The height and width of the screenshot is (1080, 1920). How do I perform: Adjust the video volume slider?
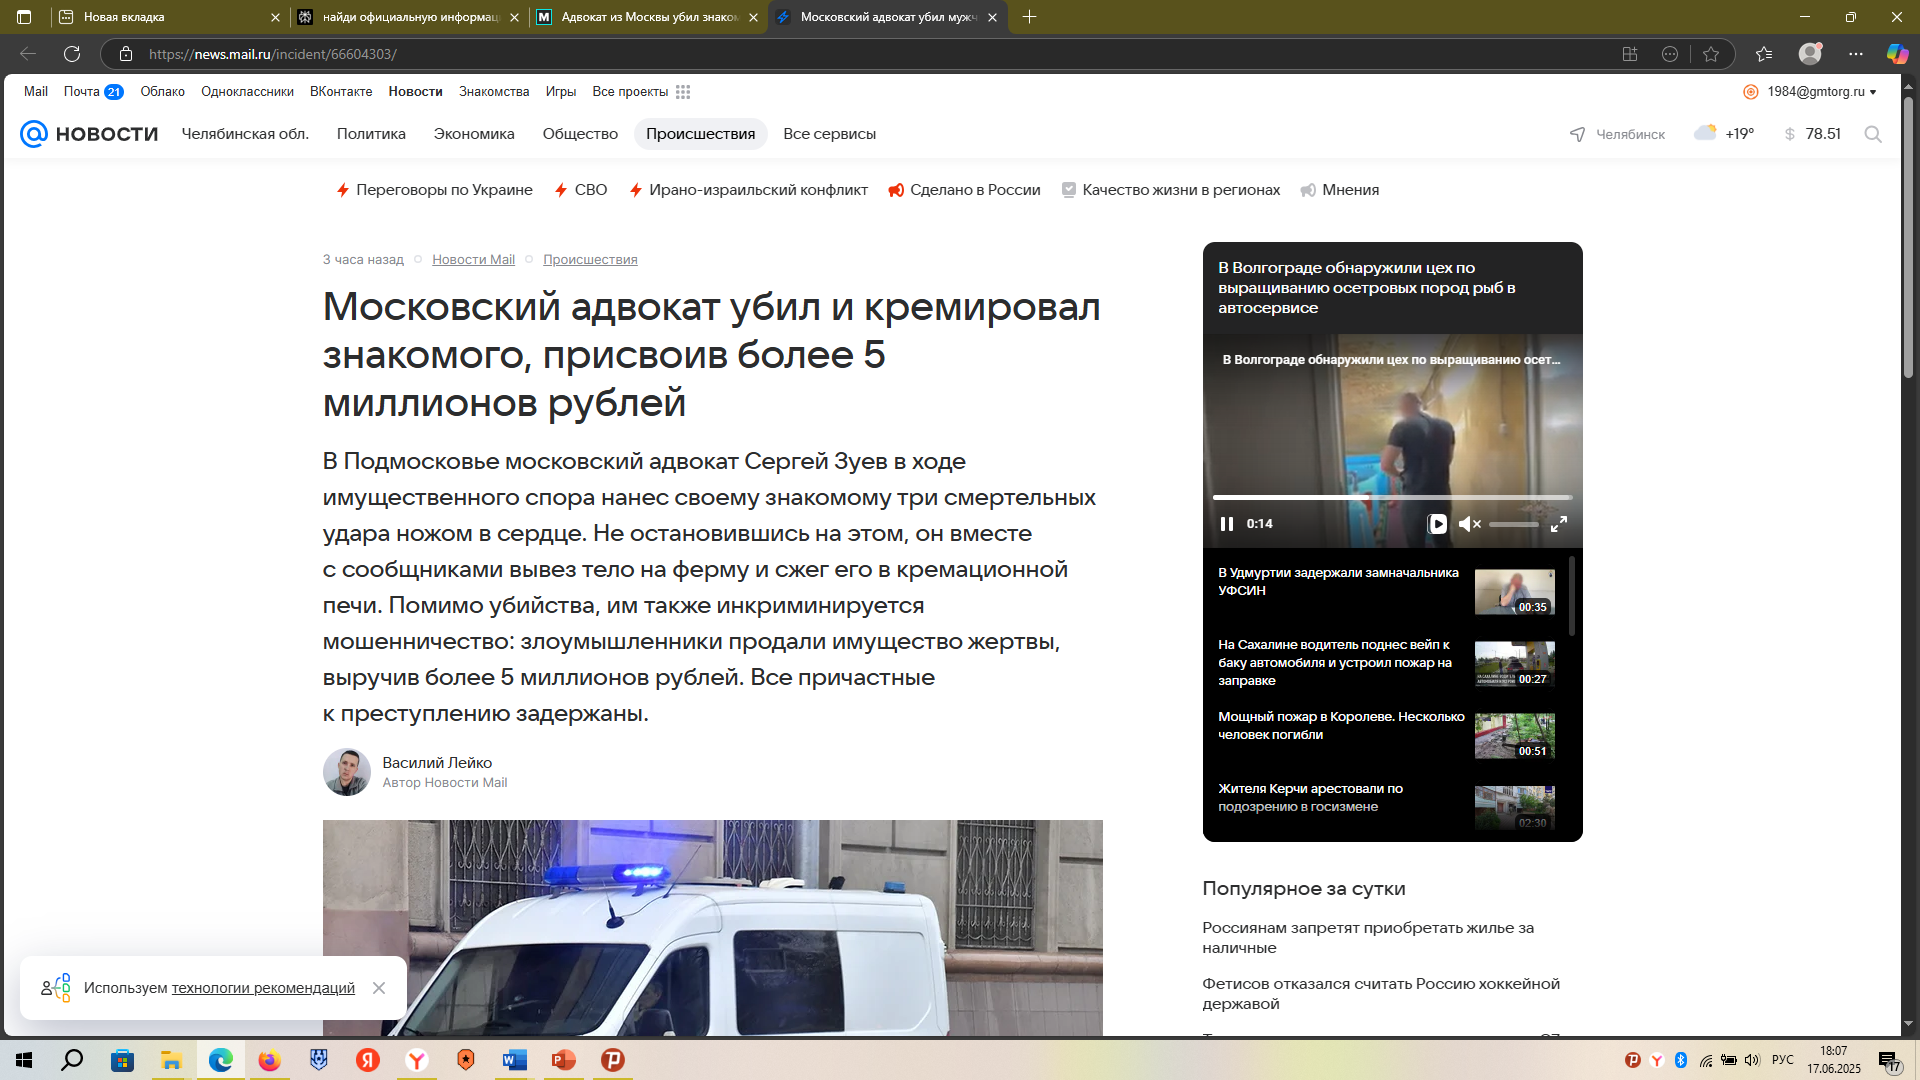tap(1514, 524)
